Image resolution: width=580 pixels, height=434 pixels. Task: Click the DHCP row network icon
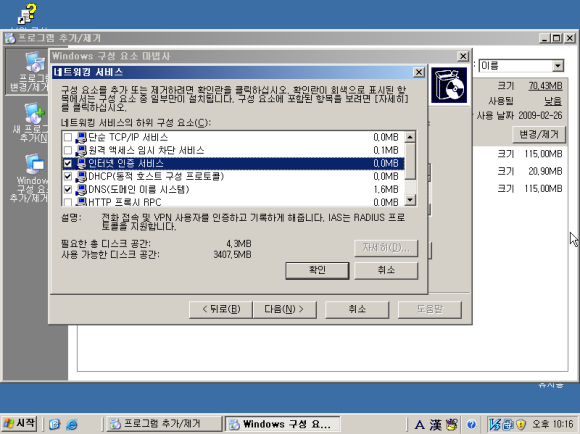[81, 176]
